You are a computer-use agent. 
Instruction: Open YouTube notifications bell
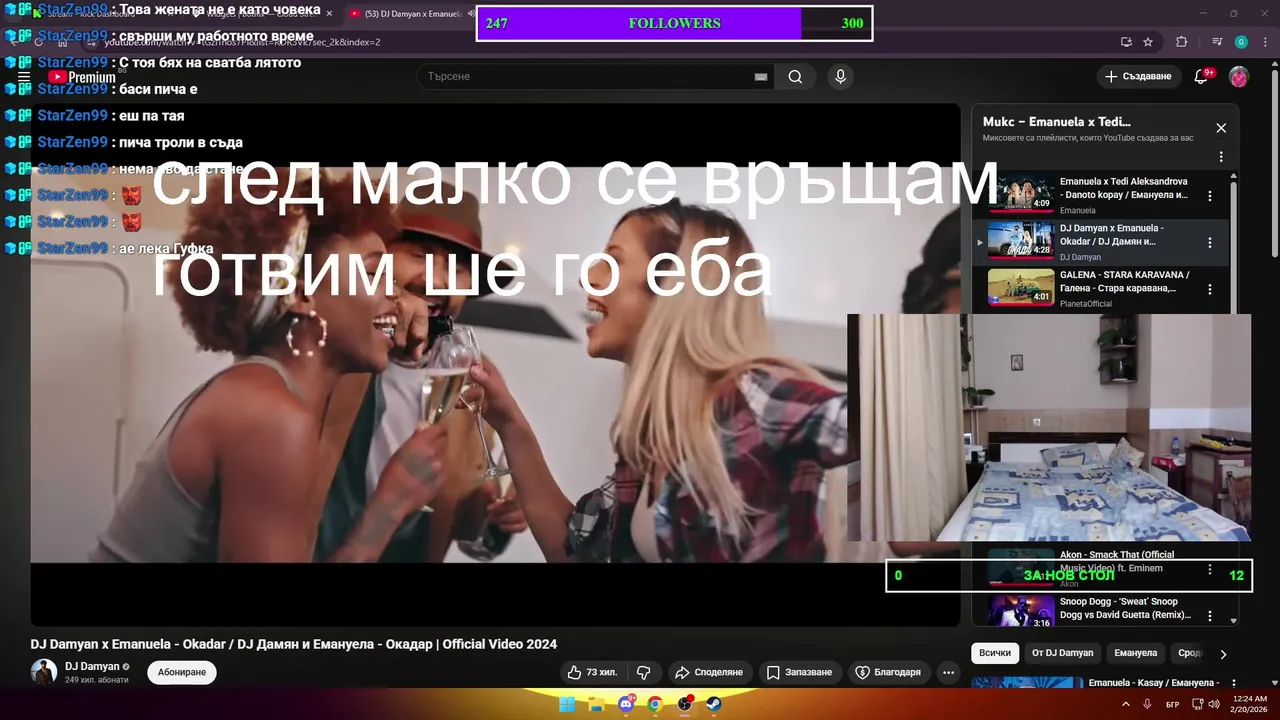tap(1202, 76)
